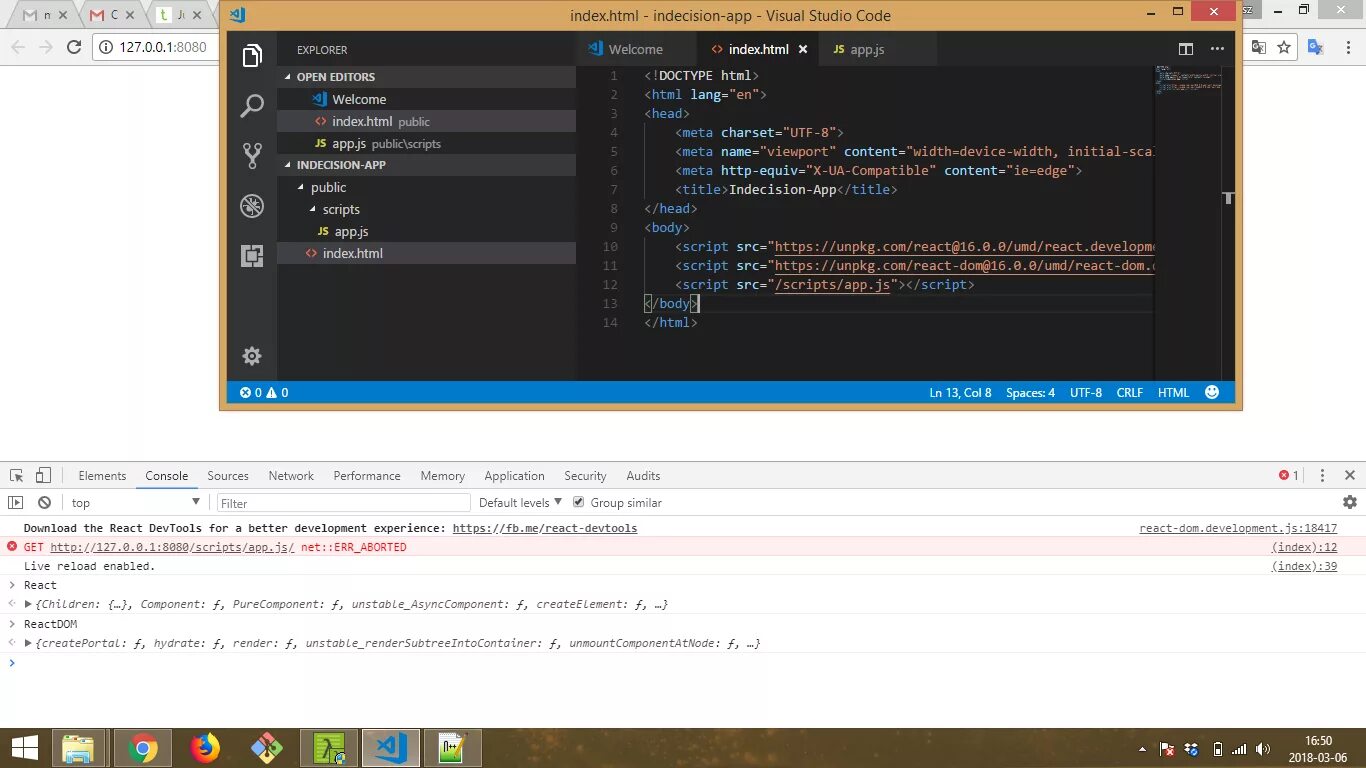
Task: Open the Explorer view in activity bar
Action: click(252, 55)
